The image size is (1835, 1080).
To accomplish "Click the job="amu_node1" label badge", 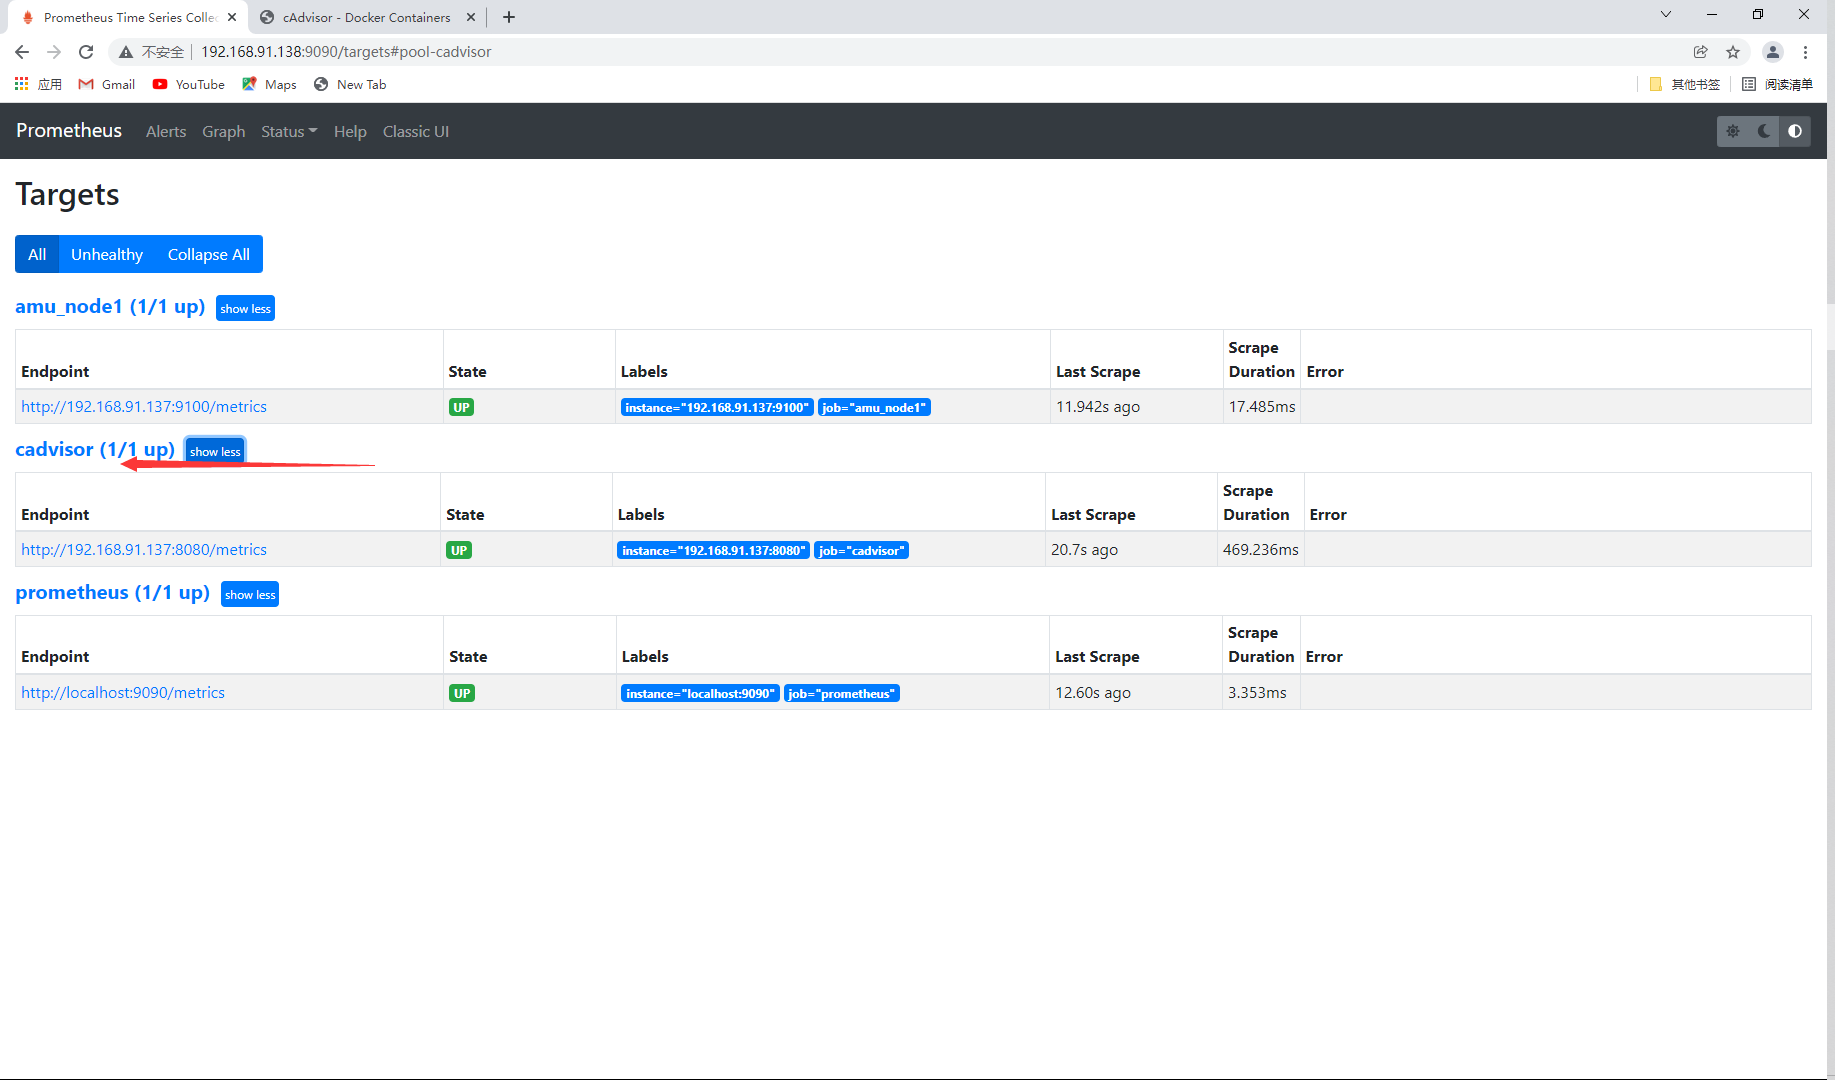I will [874, 407].
